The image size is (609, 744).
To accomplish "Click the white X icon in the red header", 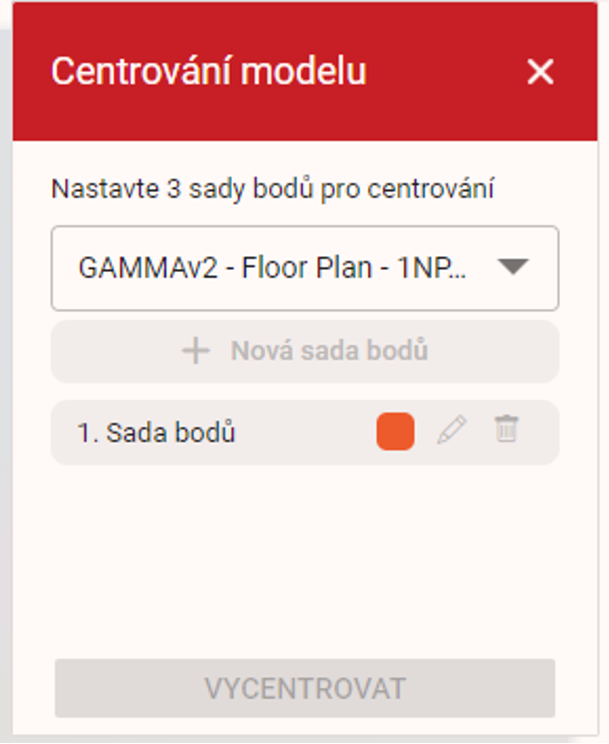I will click(x=540, y=72).
